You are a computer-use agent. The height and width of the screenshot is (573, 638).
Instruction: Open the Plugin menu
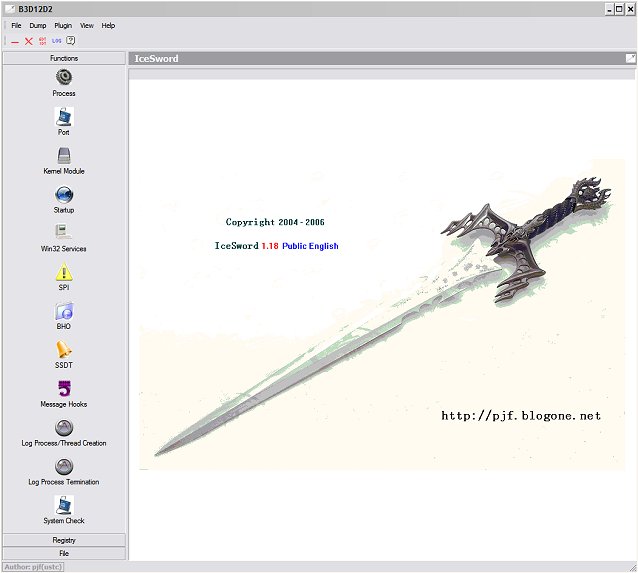click(63, 26)
